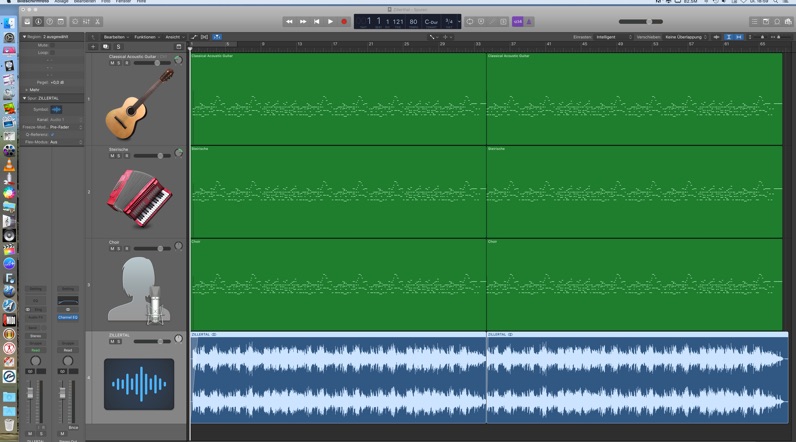Adjust the Classical Acoustic Guitar volume slider
This screenshot has height=442, width=796.
[x=152, y=63]
